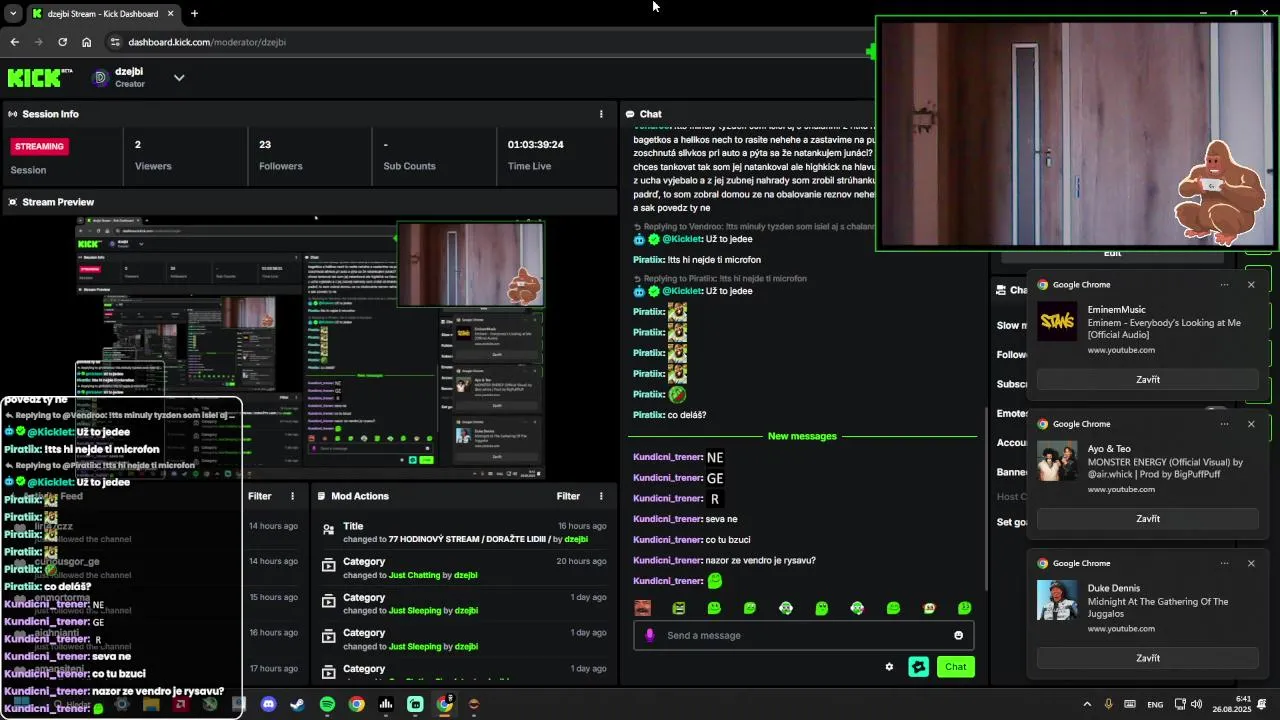Open chat settings gear icon

pos(889,667)
